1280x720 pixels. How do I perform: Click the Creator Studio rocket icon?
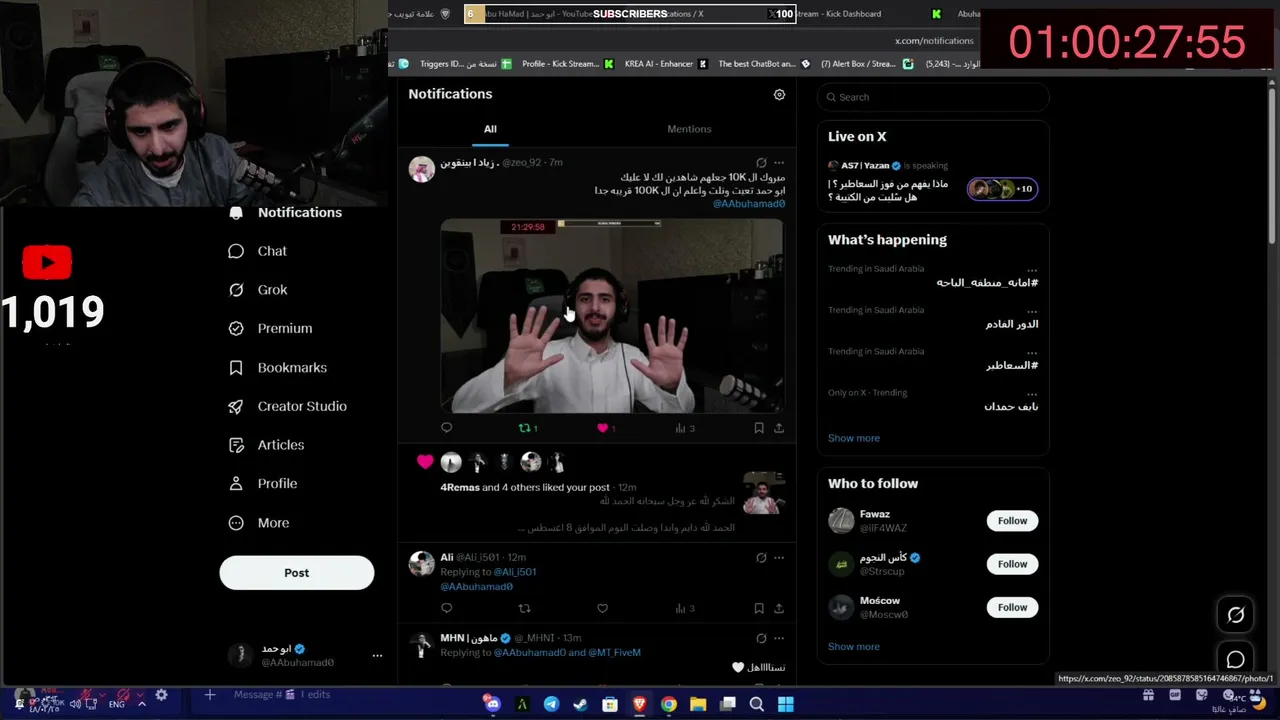point(236,406)
